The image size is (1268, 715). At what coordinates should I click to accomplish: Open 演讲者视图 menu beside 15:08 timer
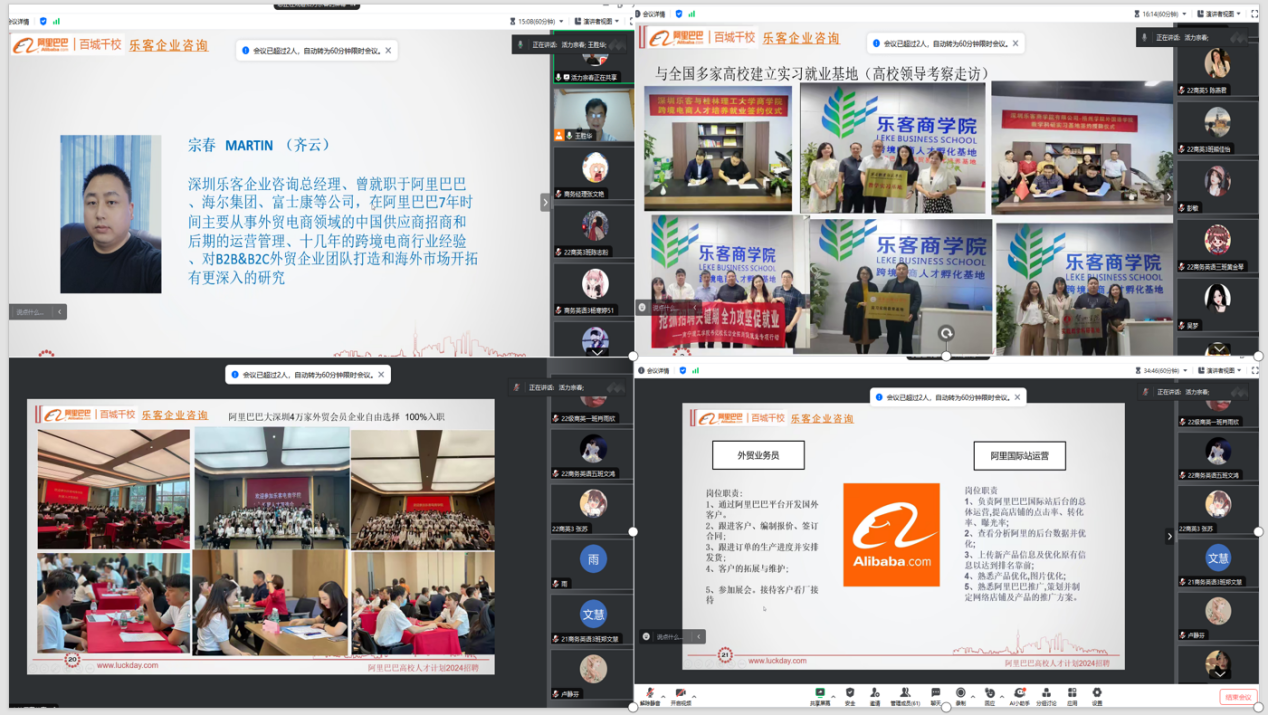point(598,20)
